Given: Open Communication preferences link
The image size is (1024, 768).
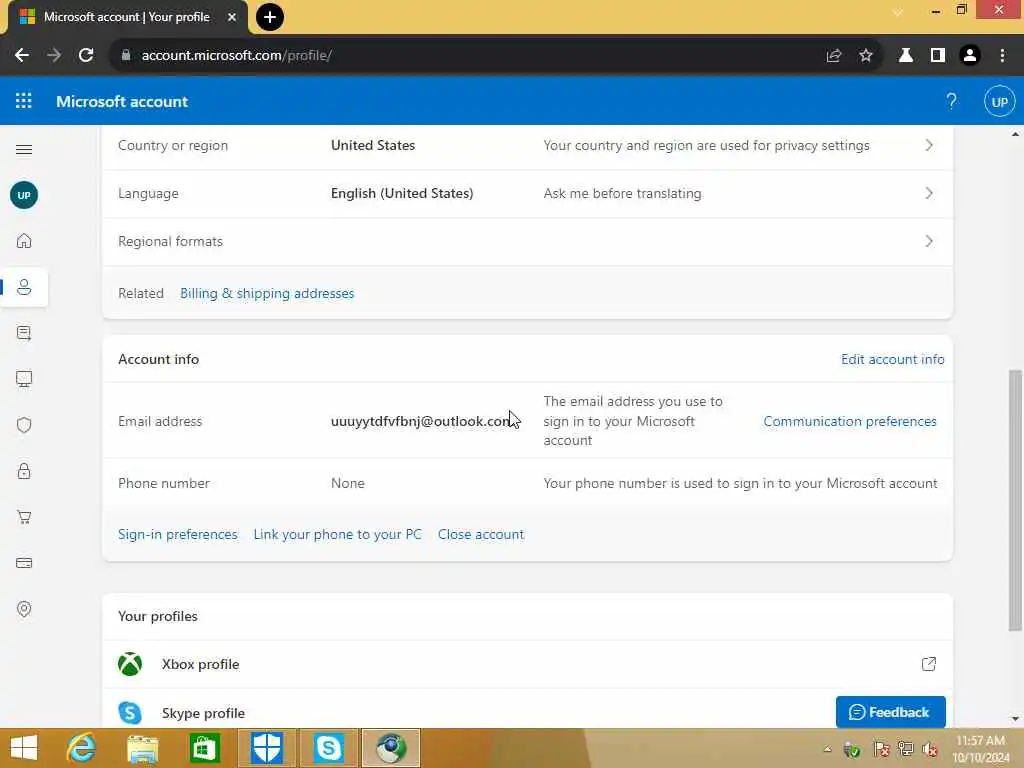Looking at the screenshot, I should [850, 421].
